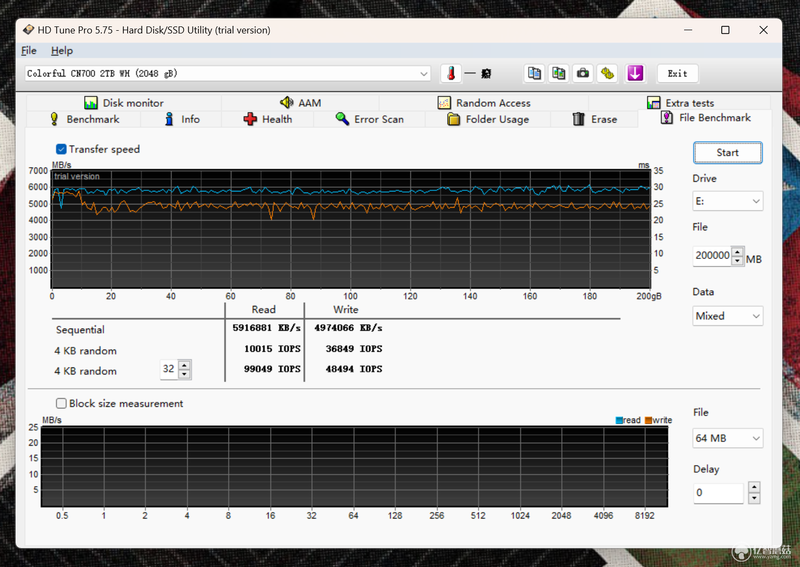Select the File Benchmark tab
The height and width of the screenshot is (567, 800).
tap(705, 118)
